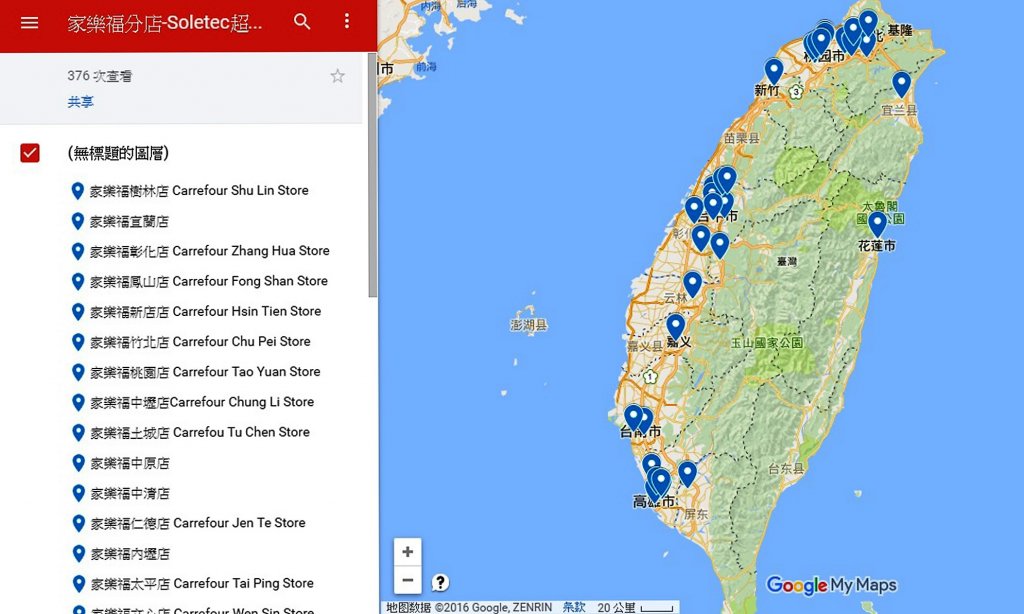Click the map marker at 嘉义

coord(675,327)
